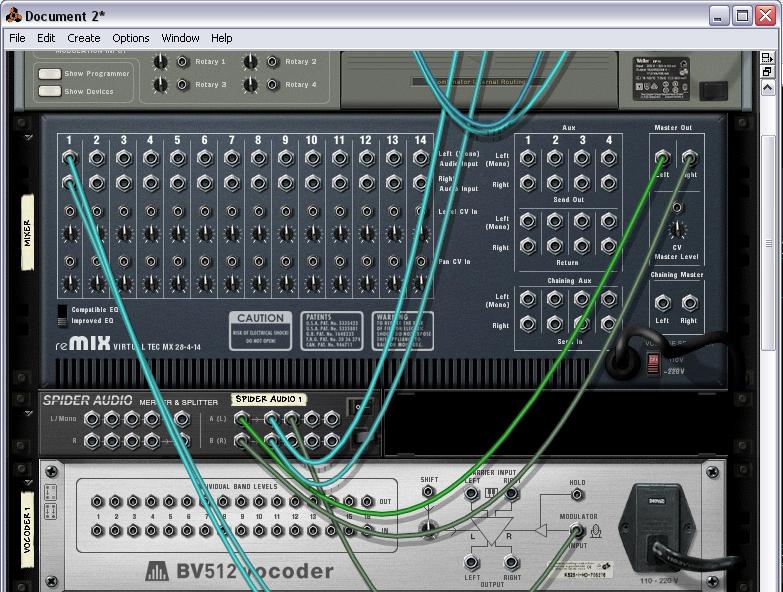Click Aux Return 2 left jack
Image resolution: width=783 pixels, height=592 pixels.
point(555,221)
